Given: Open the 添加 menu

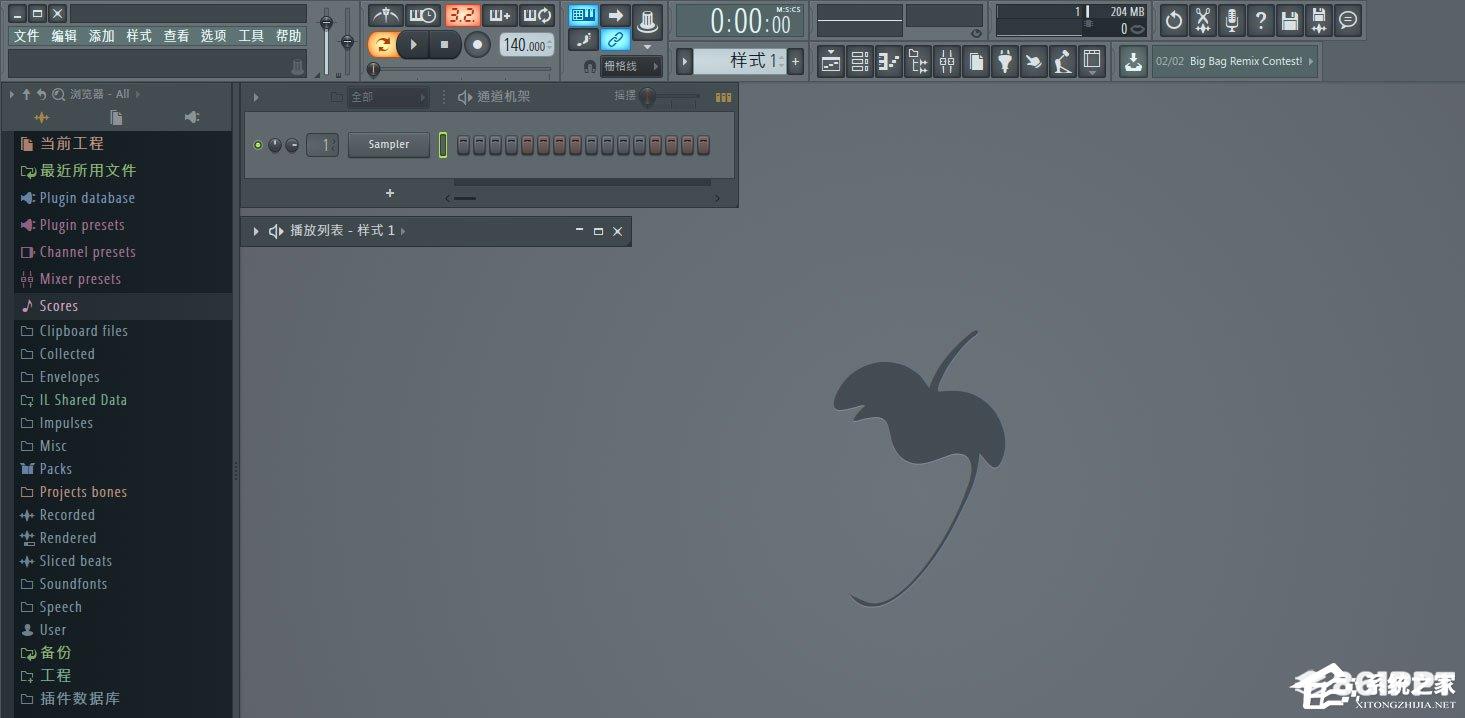Looking at the screenshot, I should pyautogui.click(x=102, y=36).
